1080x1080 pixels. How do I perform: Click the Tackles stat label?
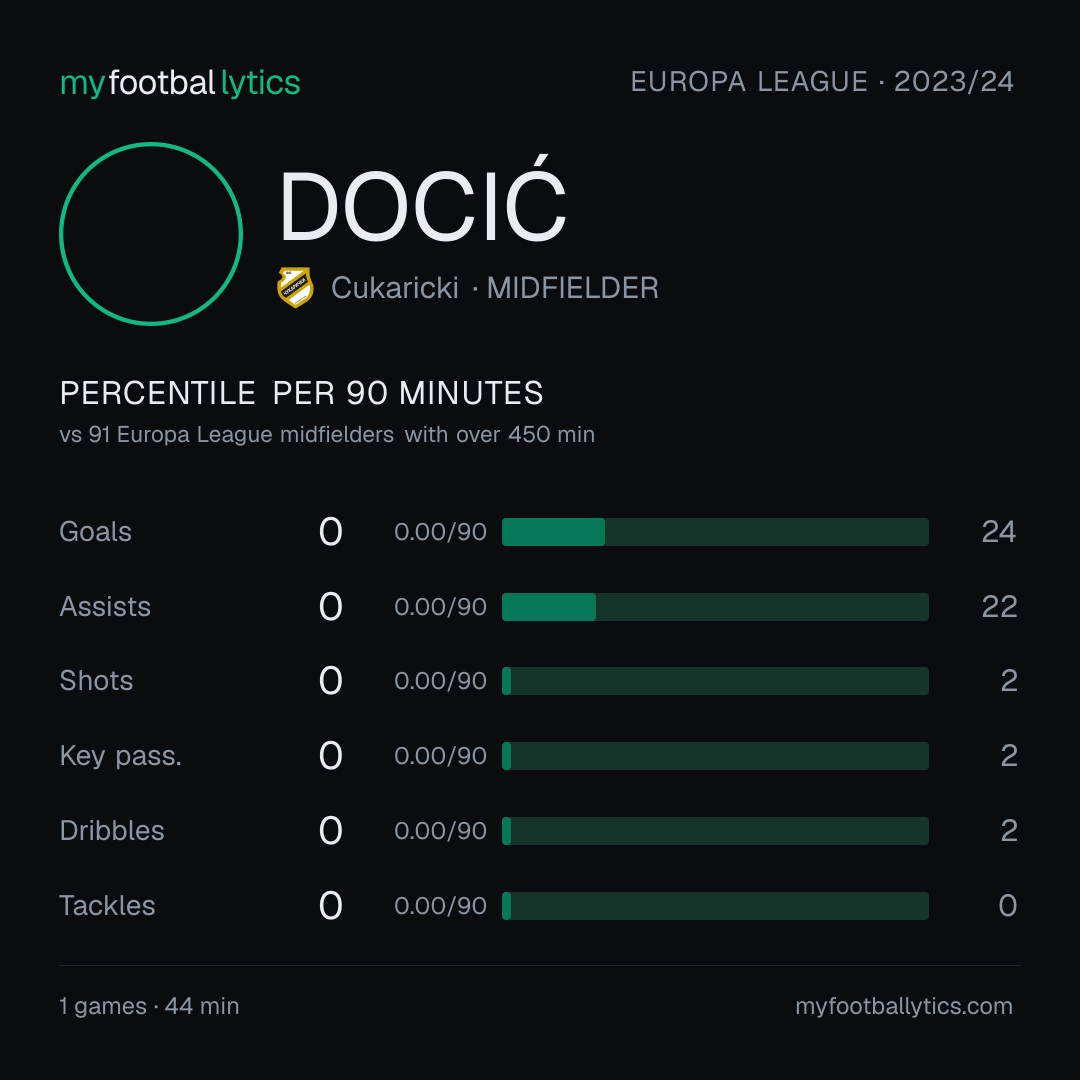click(107, 906)
